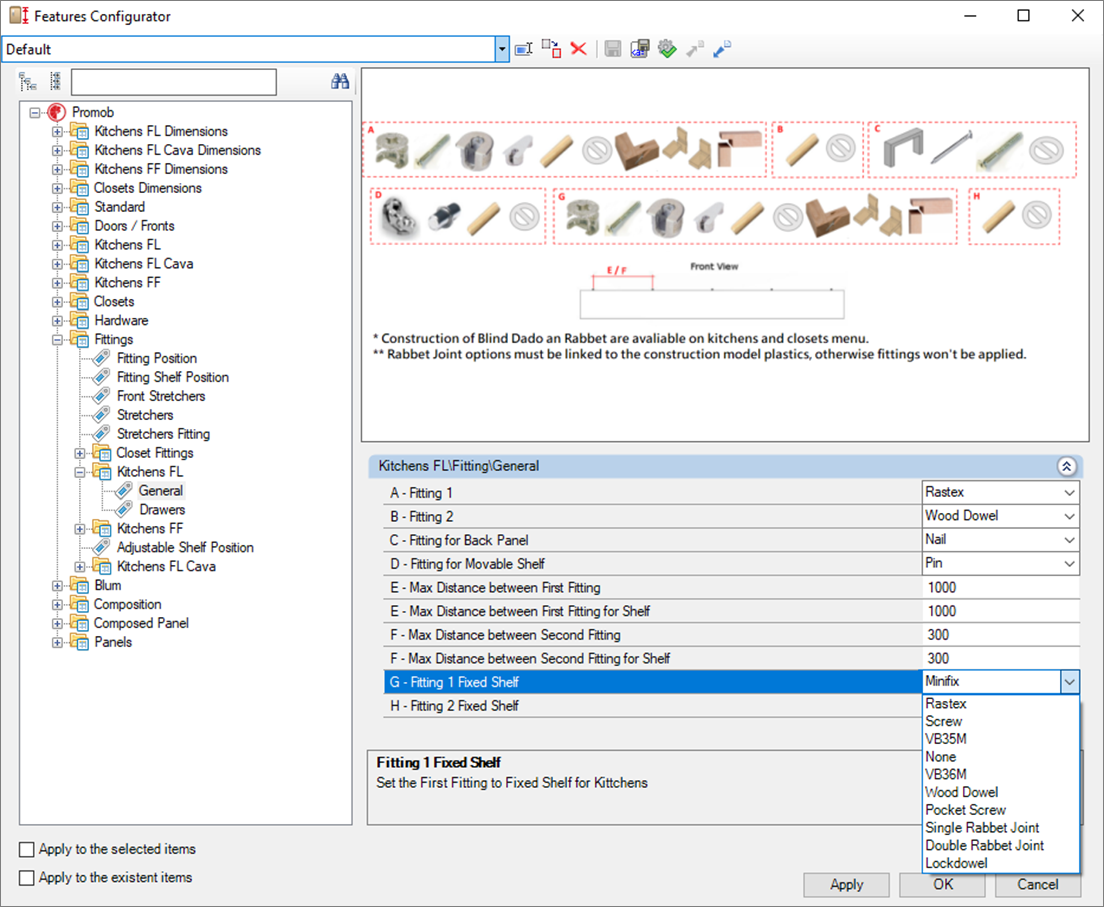
Task: Click the red X delete configuration icon
Action: click(578, 49)
